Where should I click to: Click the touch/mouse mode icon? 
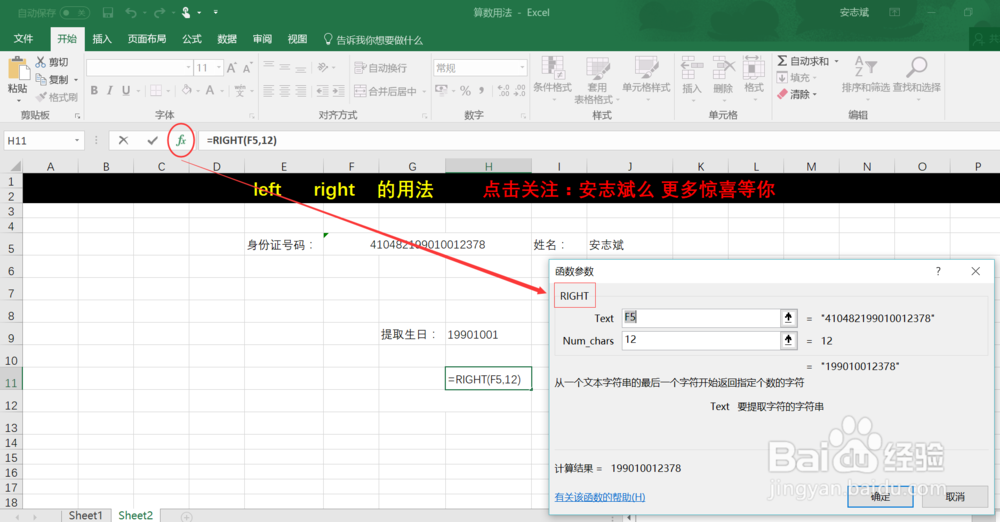pos(186,12)
